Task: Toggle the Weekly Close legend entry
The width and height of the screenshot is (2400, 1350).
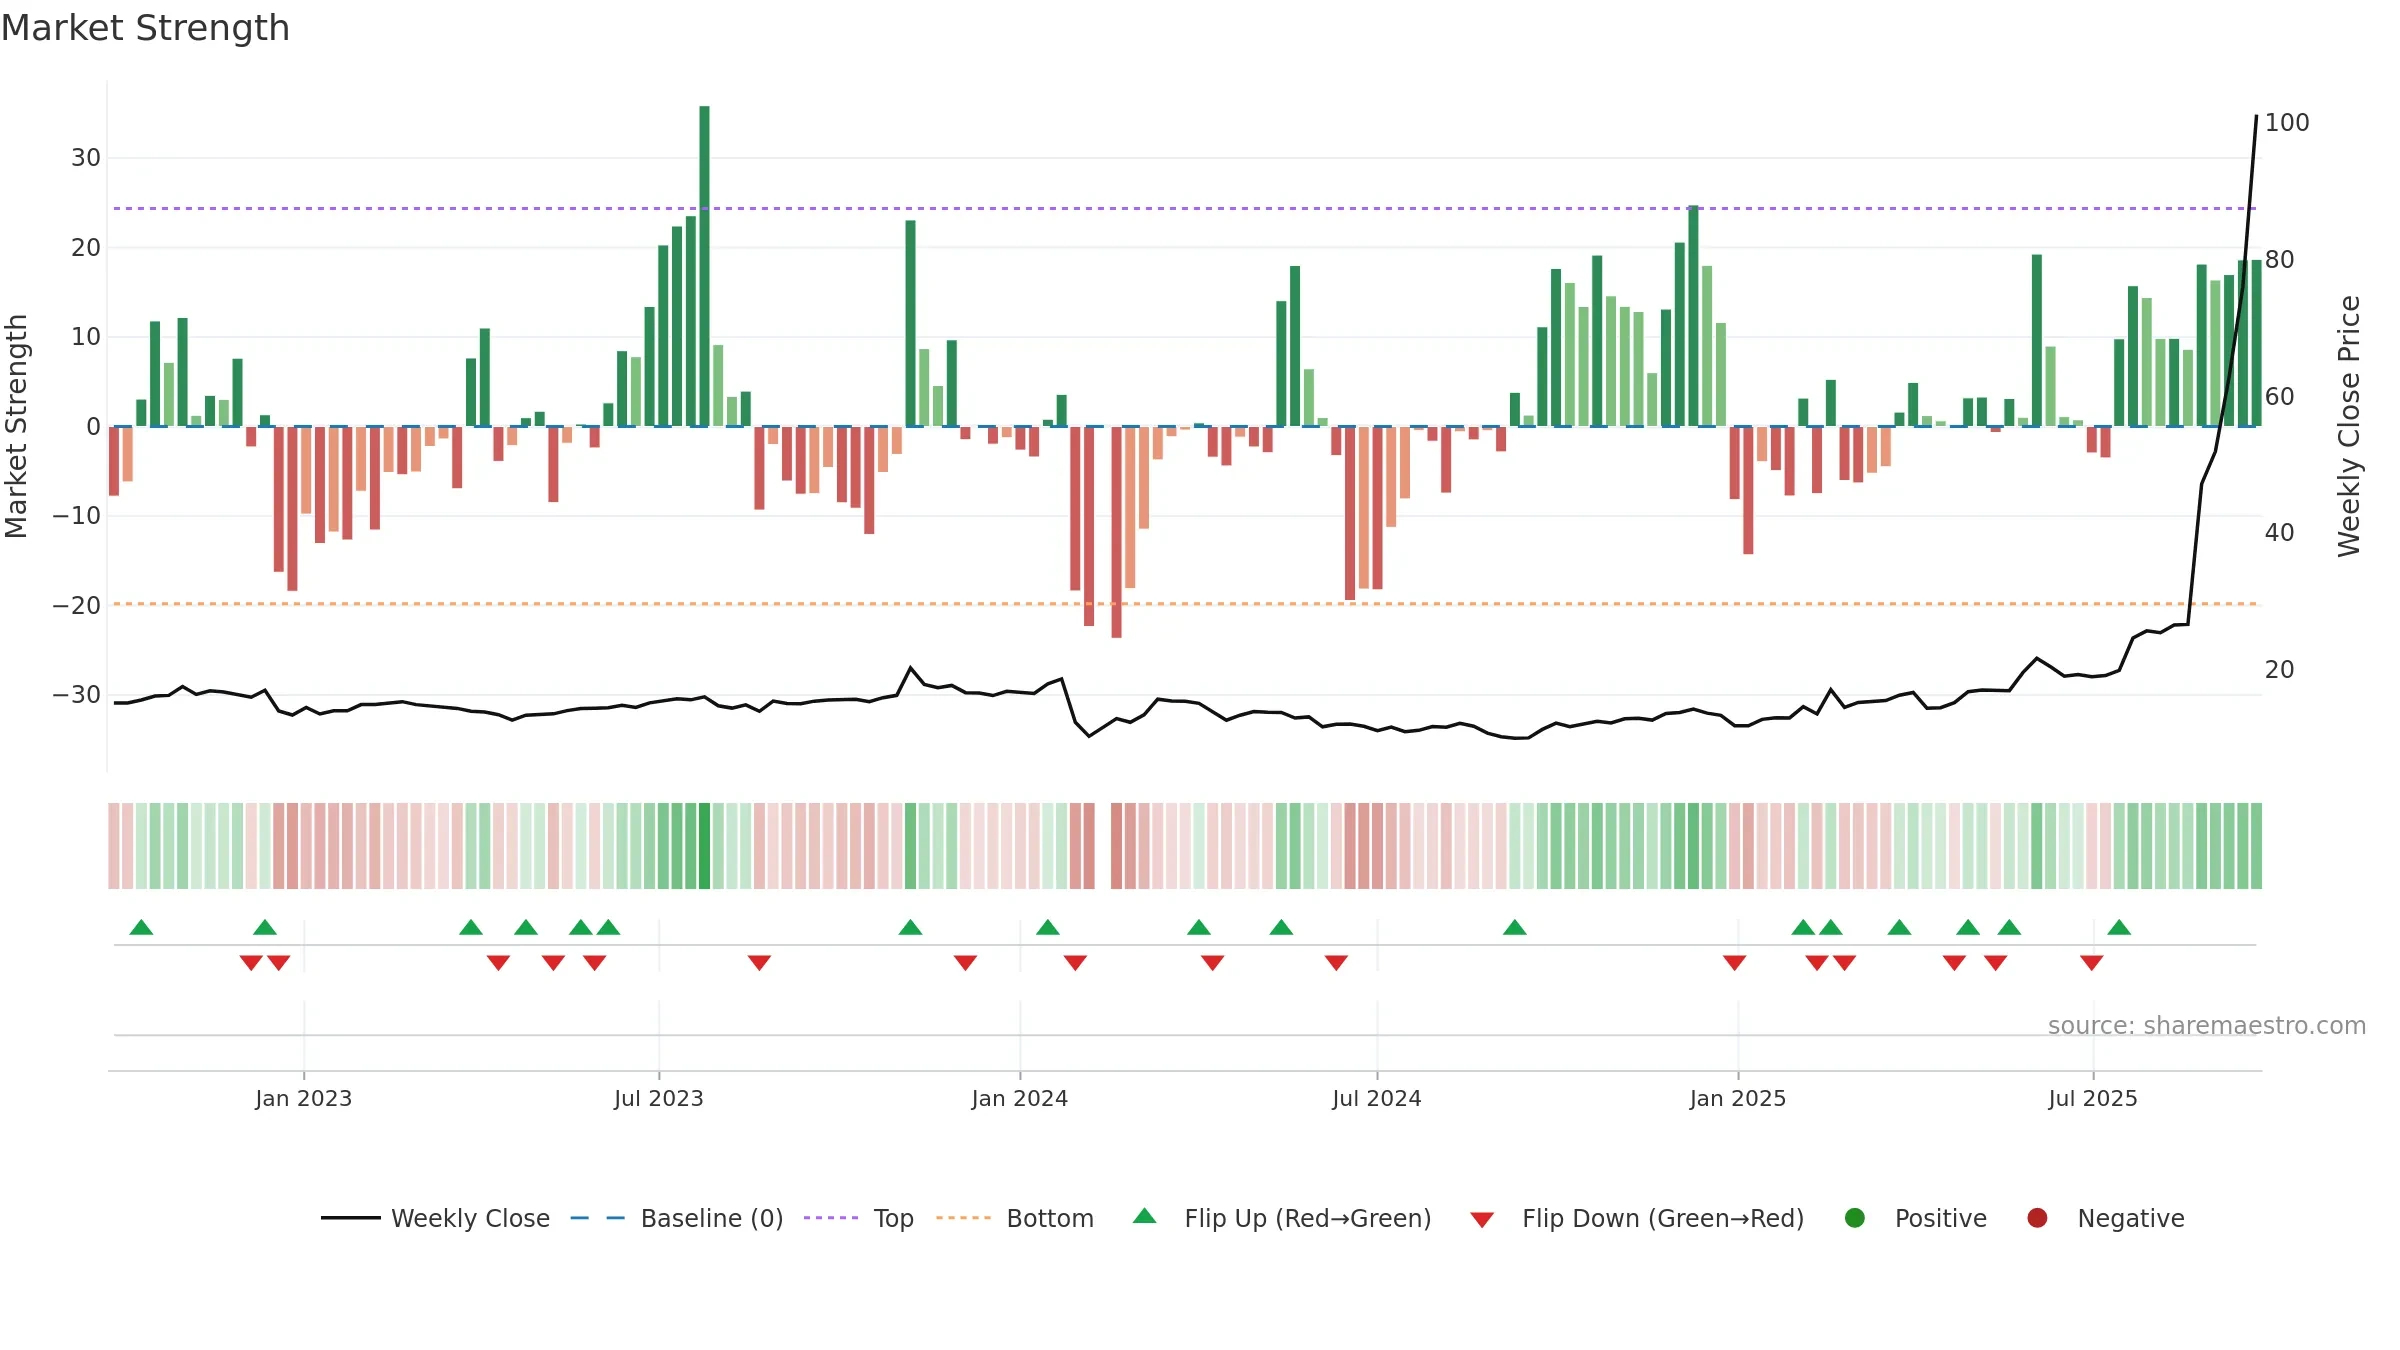Action: click(435, 1218)
